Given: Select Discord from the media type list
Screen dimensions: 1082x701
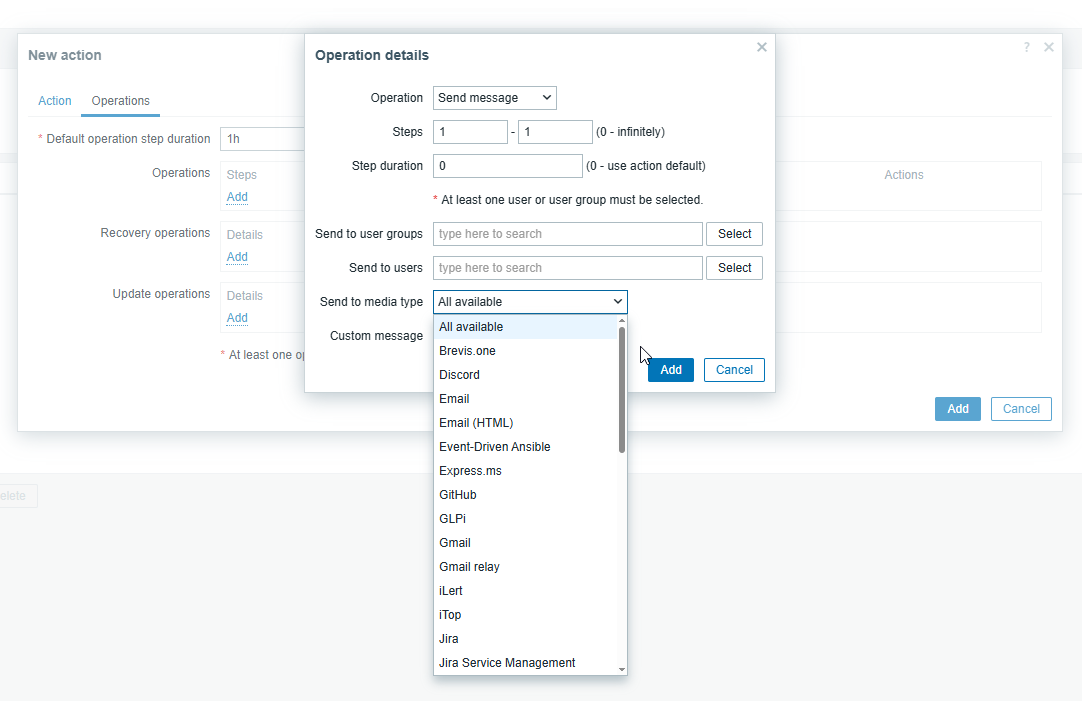Looking at the screenshot, I should [x=459, y=375].
